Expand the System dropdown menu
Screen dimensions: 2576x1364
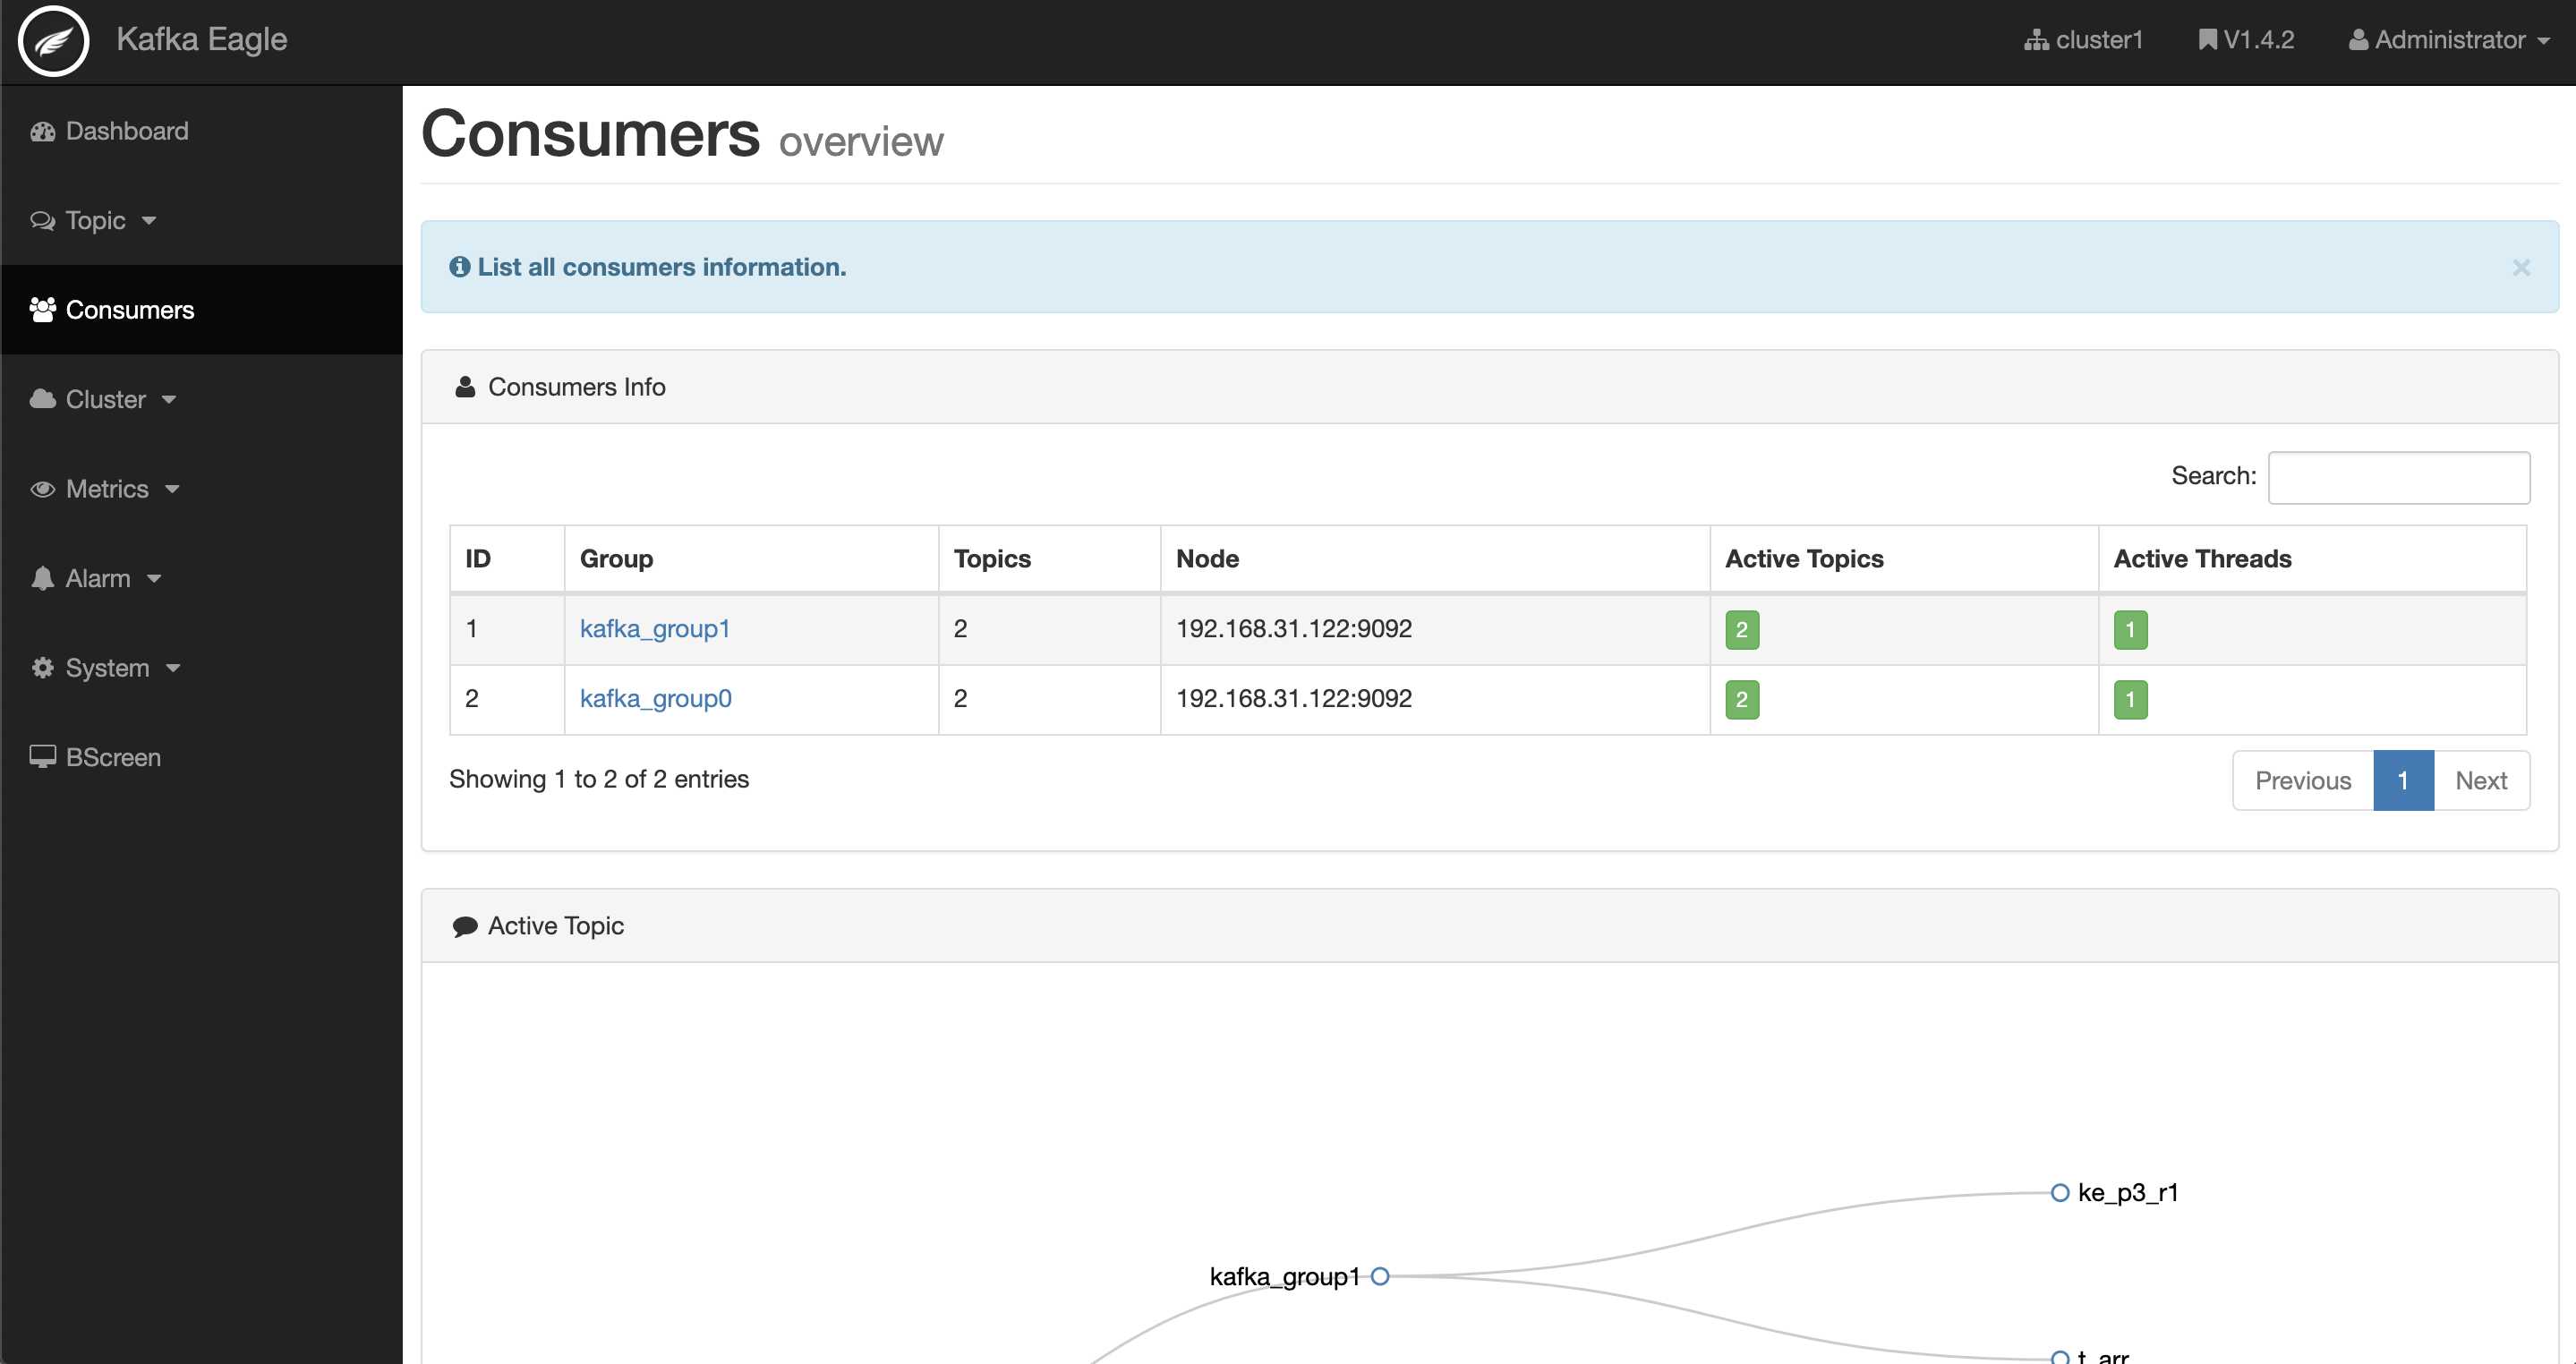click(x=107, y=666)
